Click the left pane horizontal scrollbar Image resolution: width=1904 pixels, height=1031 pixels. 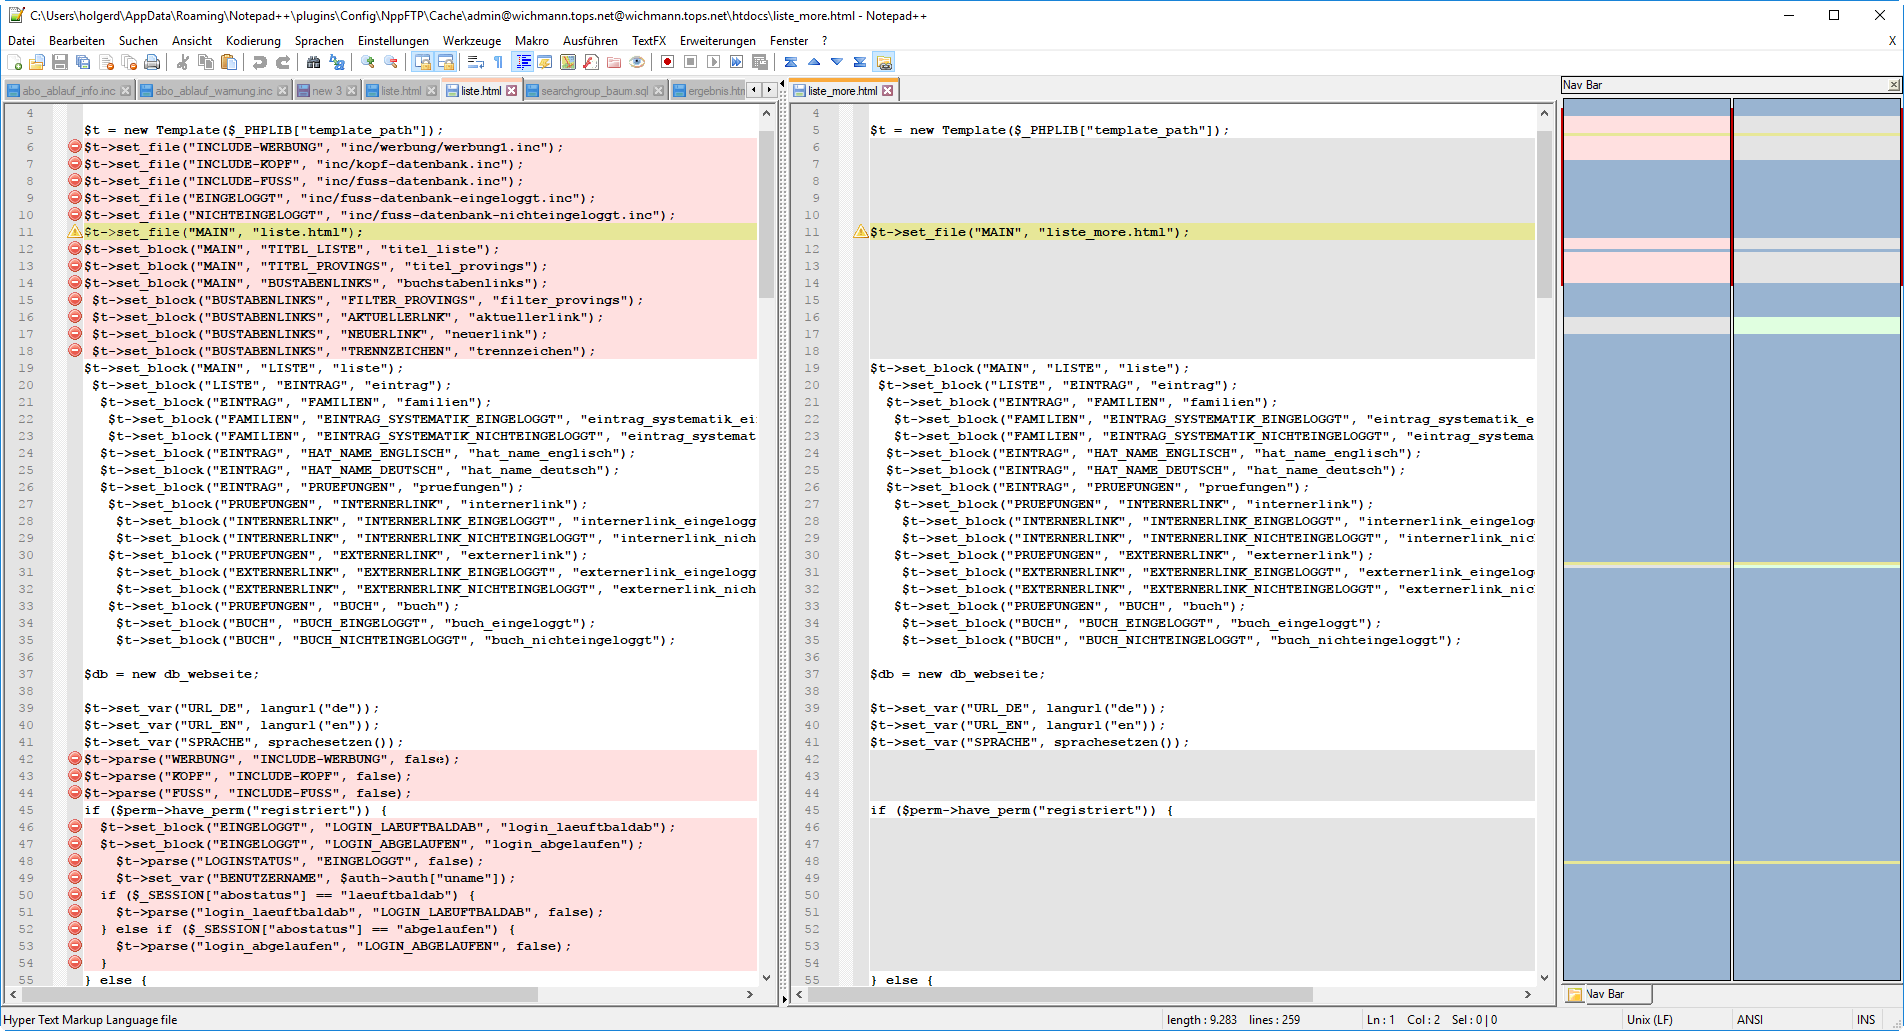coord(280,995)
